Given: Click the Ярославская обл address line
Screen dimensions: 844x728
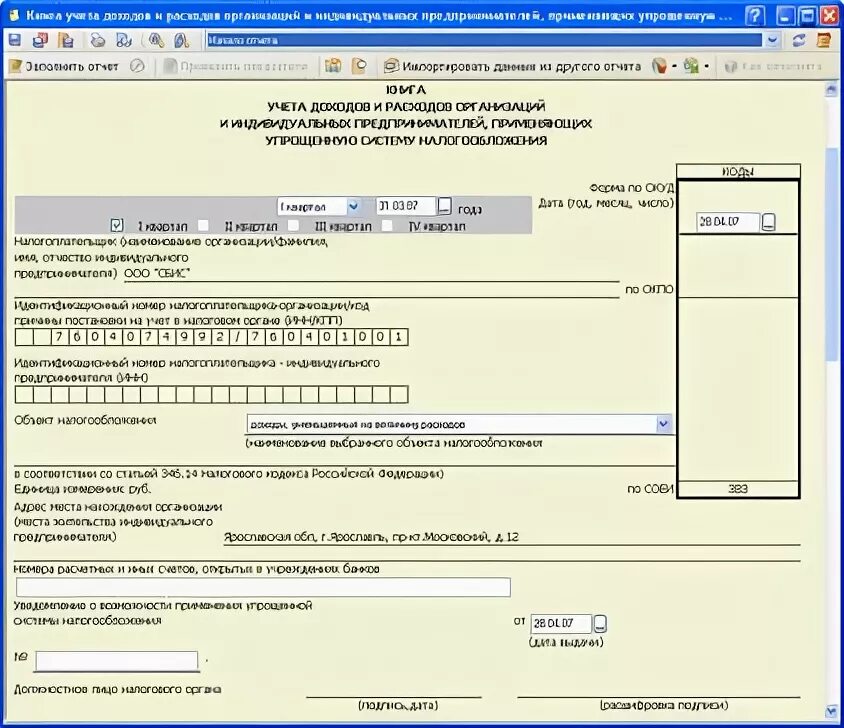Looking at the screenshot, I should coord(371,537).
